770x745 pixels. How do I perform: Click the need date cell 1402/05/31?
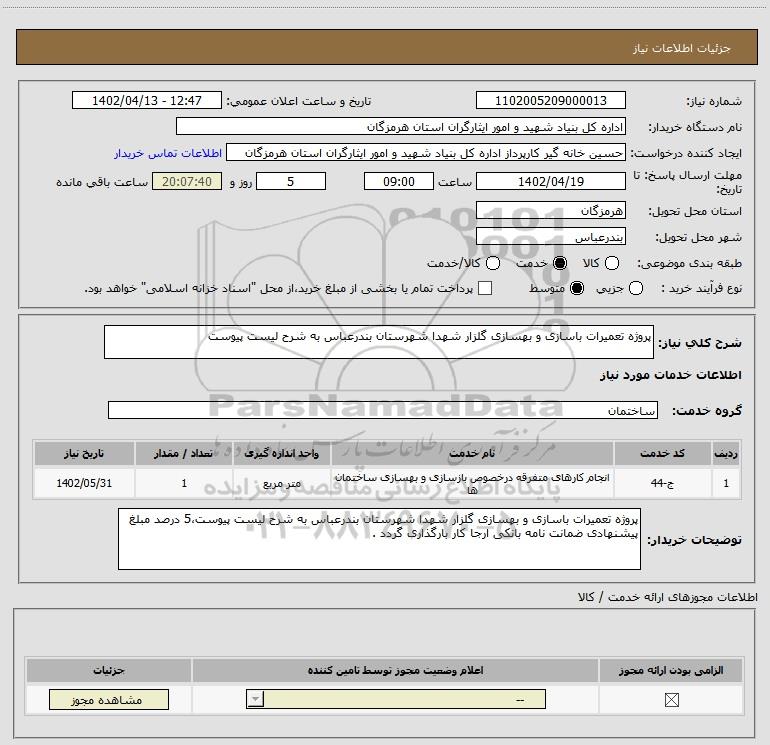click(x=84, y=483)
